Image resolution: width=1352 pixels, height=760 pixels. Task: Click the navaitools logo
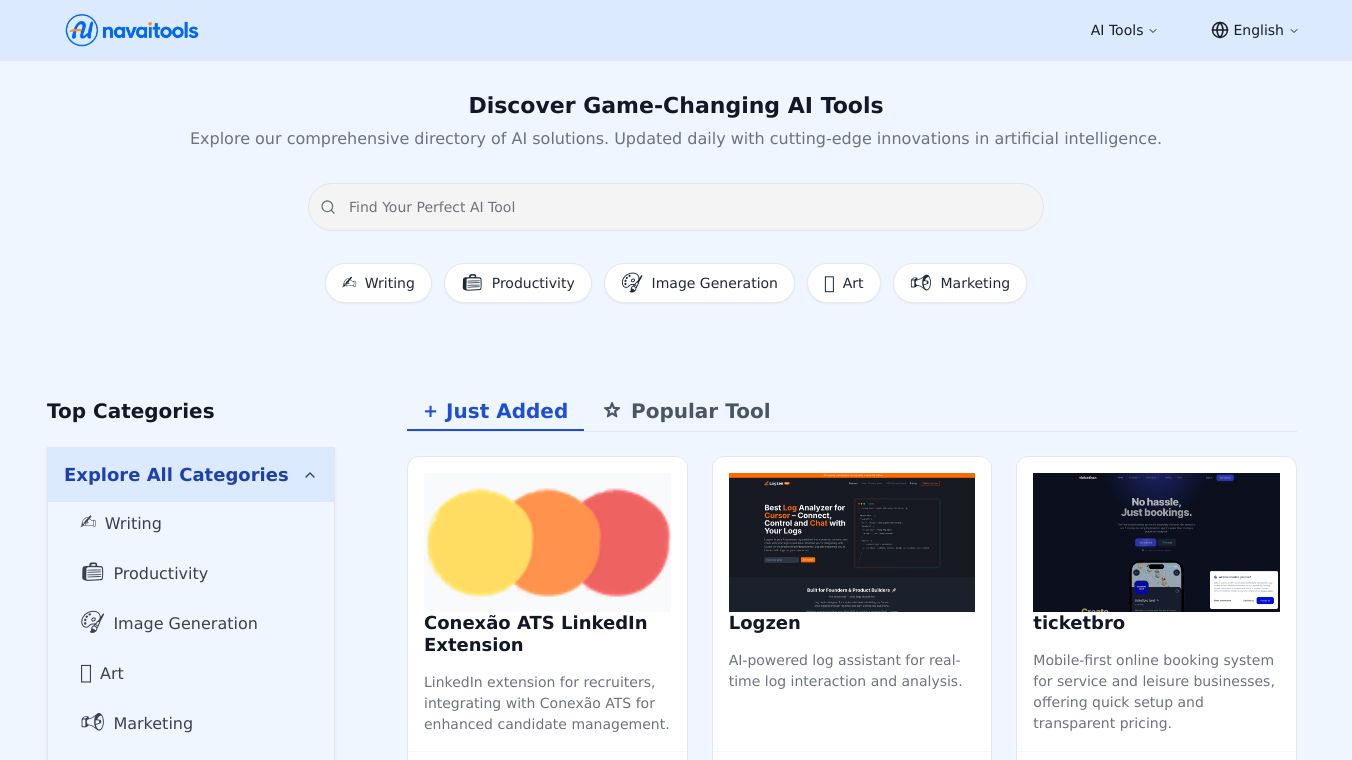[x=132, y=30]
